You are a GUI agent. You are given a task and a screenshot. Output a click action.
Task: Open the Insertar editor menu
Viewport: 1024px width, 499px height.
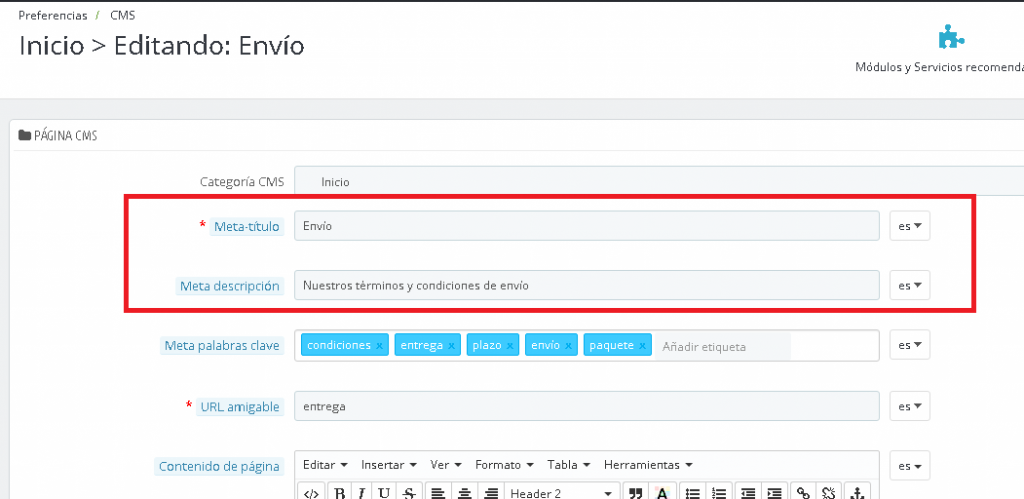(x=388, y=465)
